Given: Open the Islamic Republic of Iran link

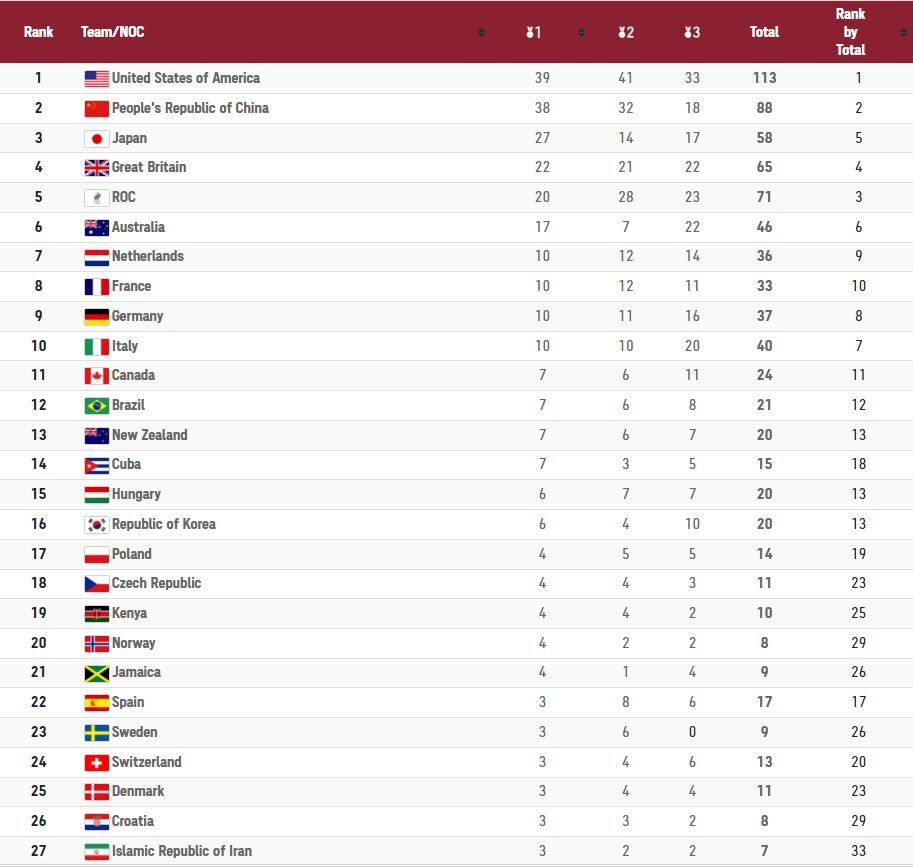Looking at the screenshot, I should 182,851.
